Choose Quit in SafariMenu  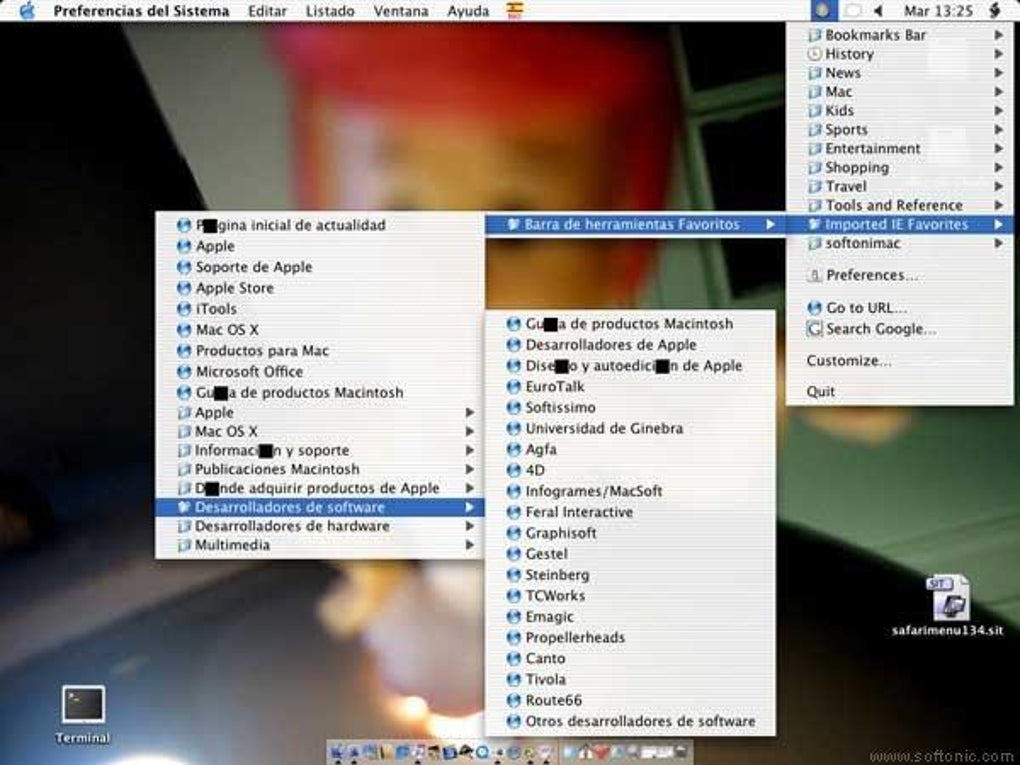(900, 392)
